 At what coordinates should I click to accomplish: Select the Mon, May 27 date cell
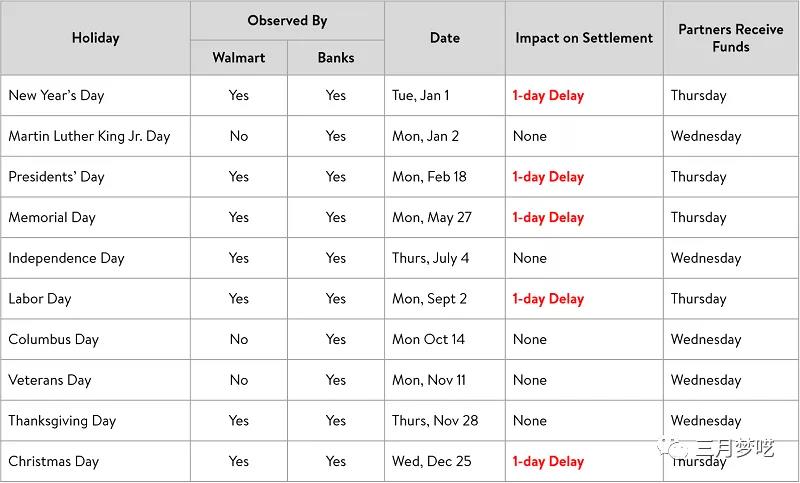pos(432,218)
